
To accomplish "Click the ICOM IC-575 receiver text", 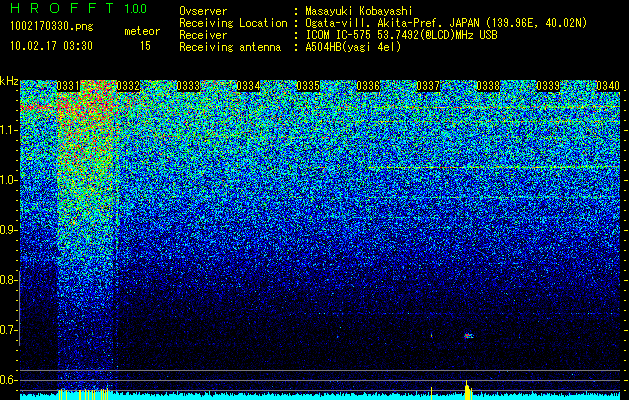I will click(x=401, y=35).
